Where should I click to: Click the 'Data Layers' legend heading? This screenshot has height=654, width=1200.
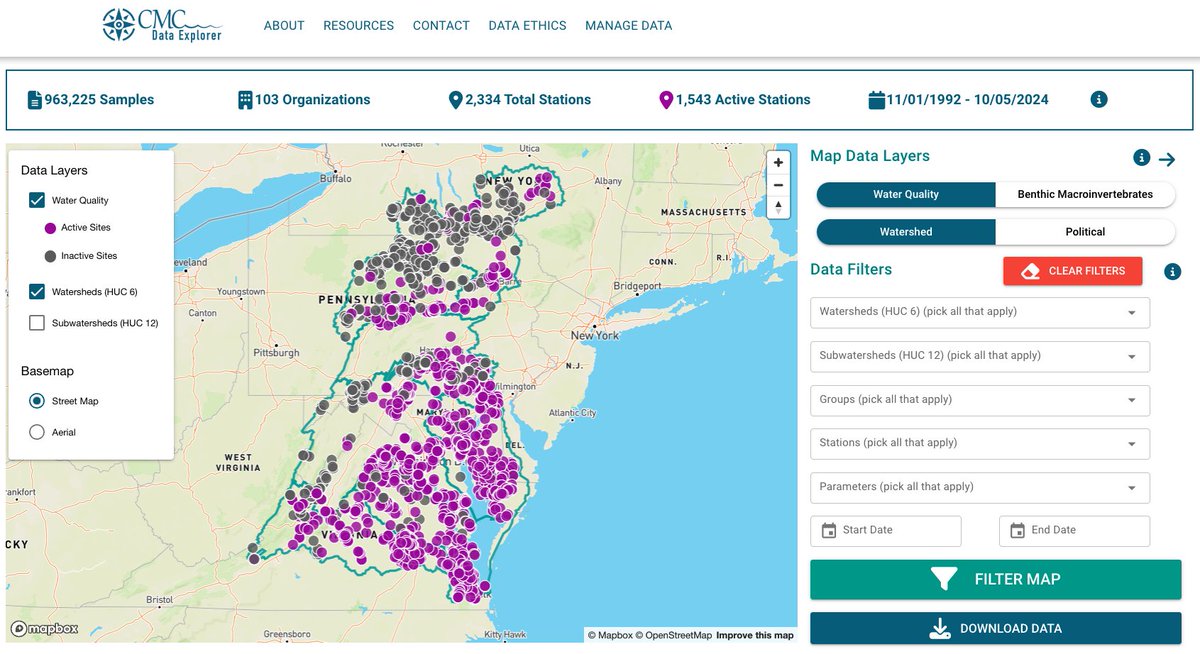[x=54, y=171]
